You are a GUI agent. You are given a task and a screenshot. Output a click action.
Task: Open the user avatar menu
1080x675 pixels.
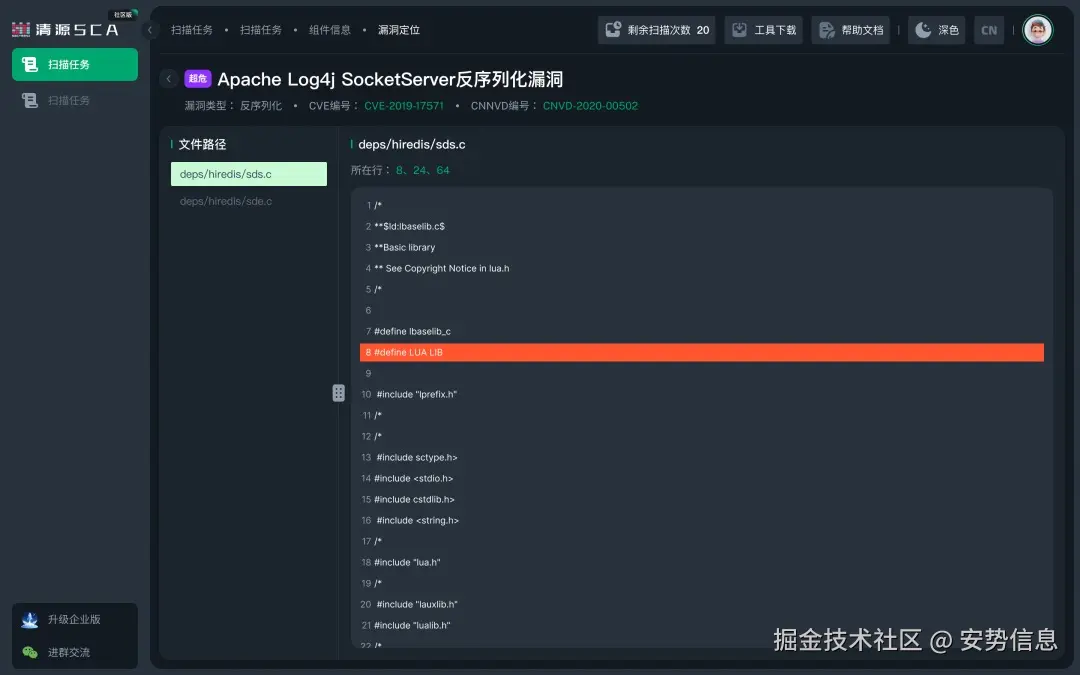pos(1037,30)
